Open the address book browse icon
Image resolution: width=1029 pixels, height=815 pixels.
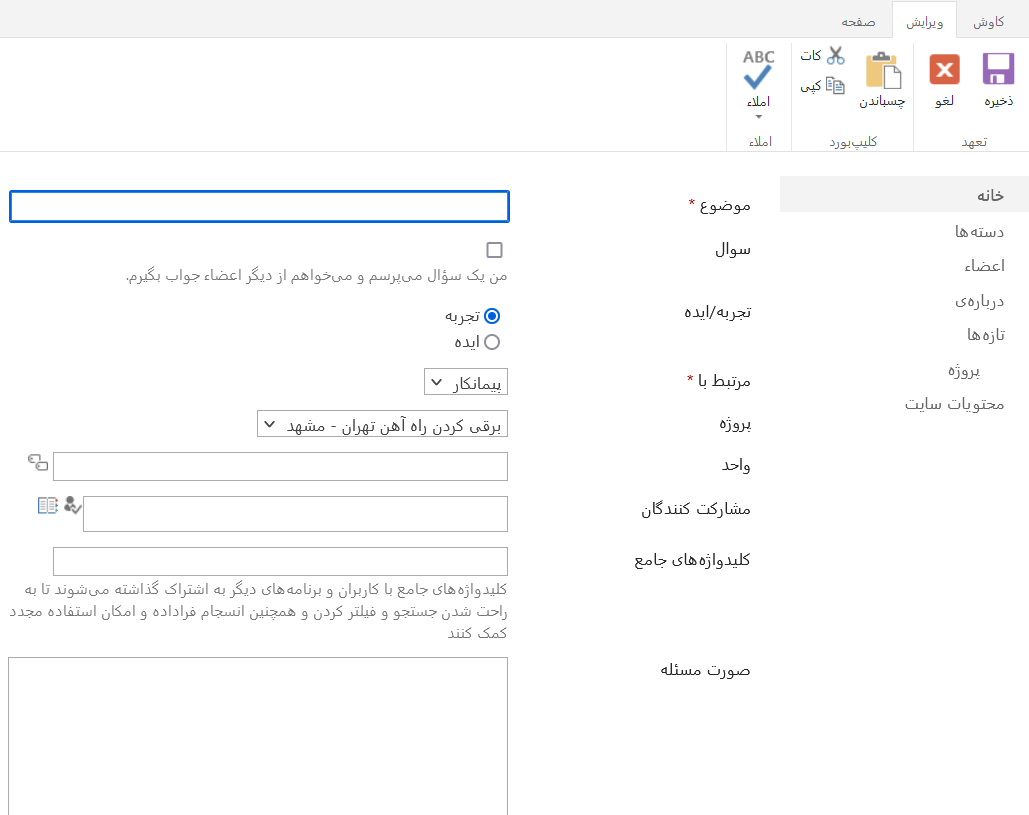click(x=48, y=505)
